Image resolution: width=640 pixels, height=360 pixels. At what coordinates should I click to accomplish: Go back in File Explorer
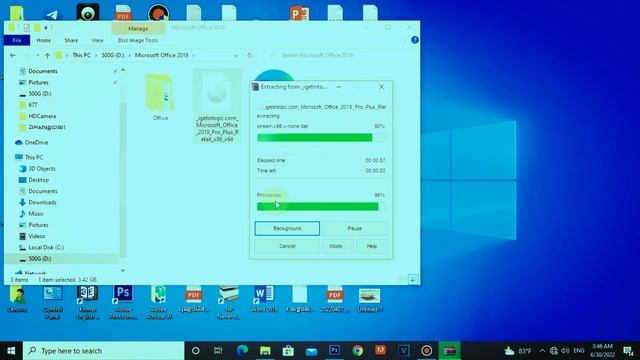(13, 55)
